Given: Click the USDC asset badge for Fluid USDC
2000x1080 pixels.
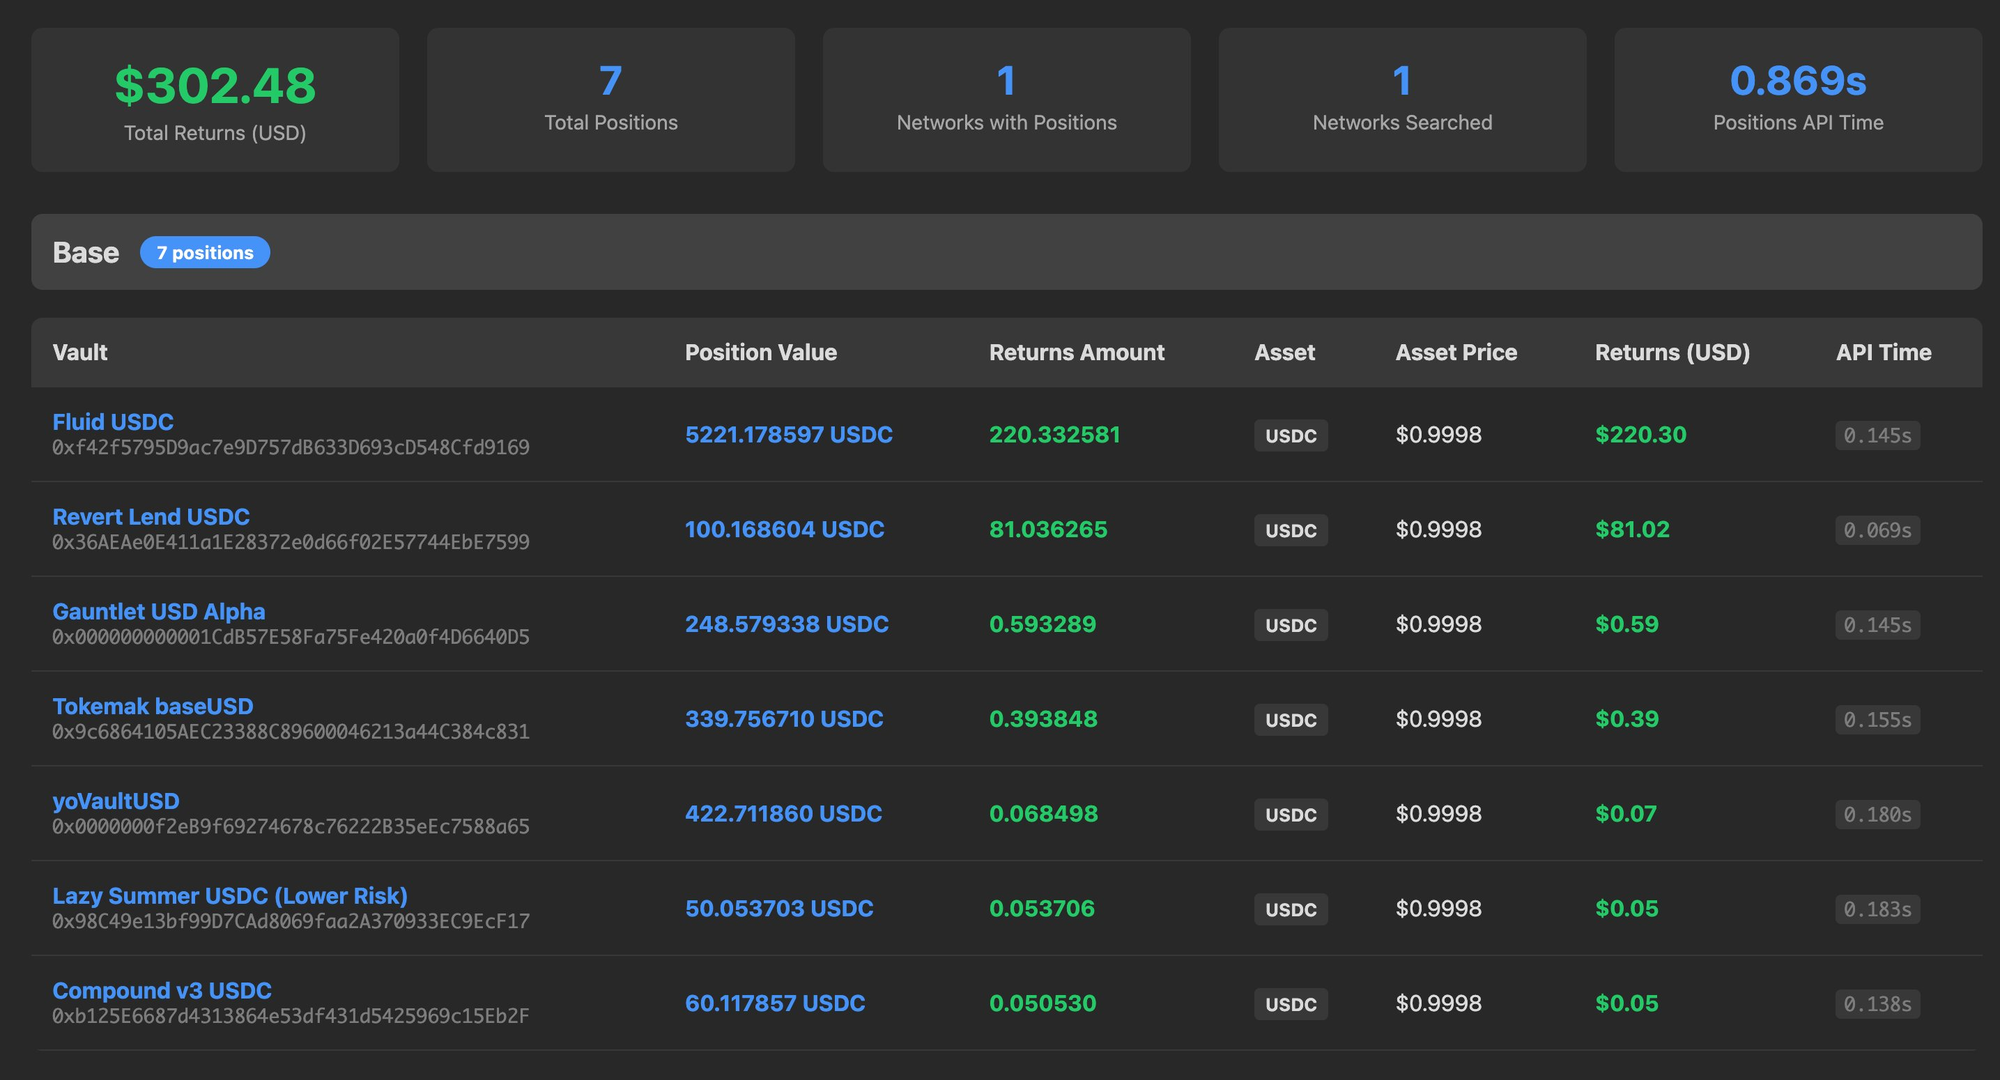Looking at the screenshot, I should click(1291, 436).
